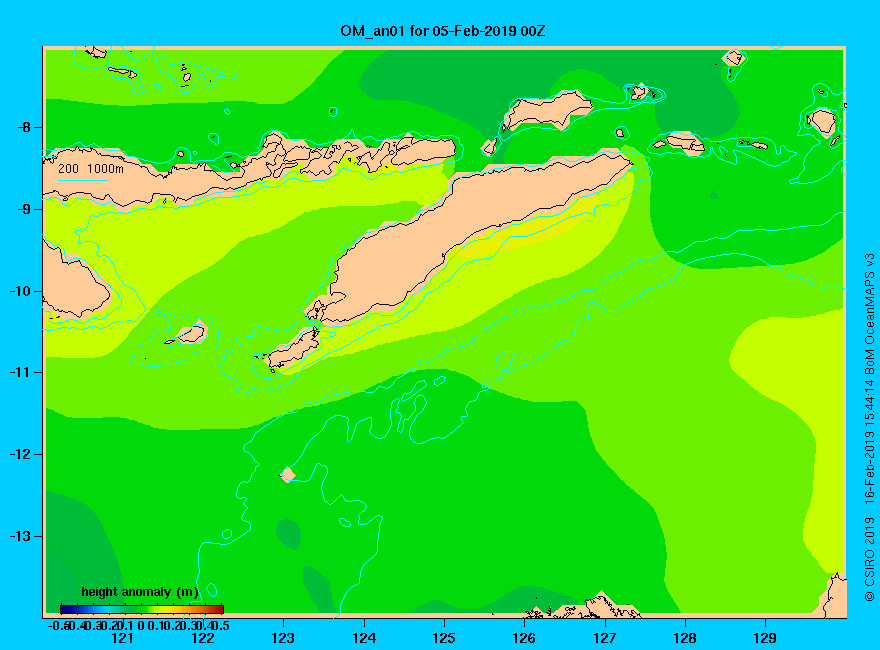
Task: Click the cyan sample line under "200 1000m"
Action: [82, 180]
